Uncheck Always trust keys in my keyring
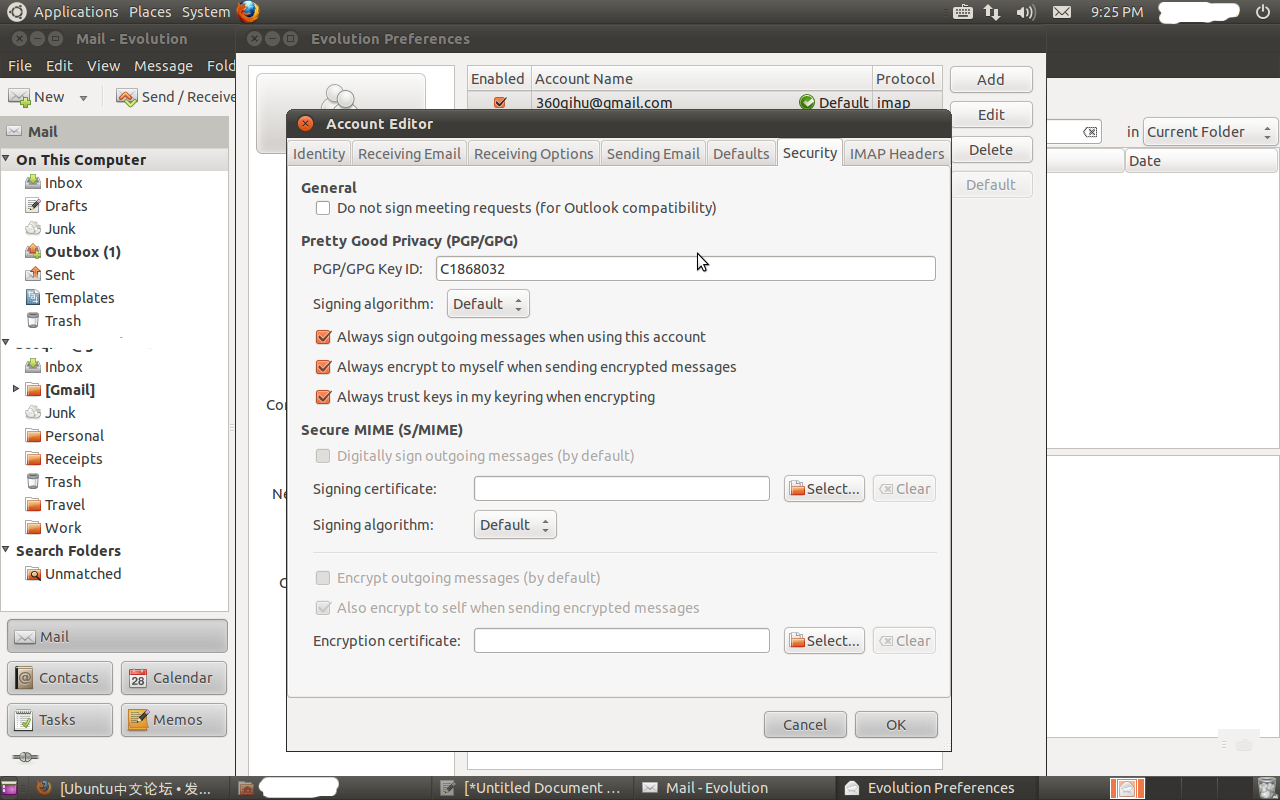The image size is (1280, 800). tap(323, 397)
